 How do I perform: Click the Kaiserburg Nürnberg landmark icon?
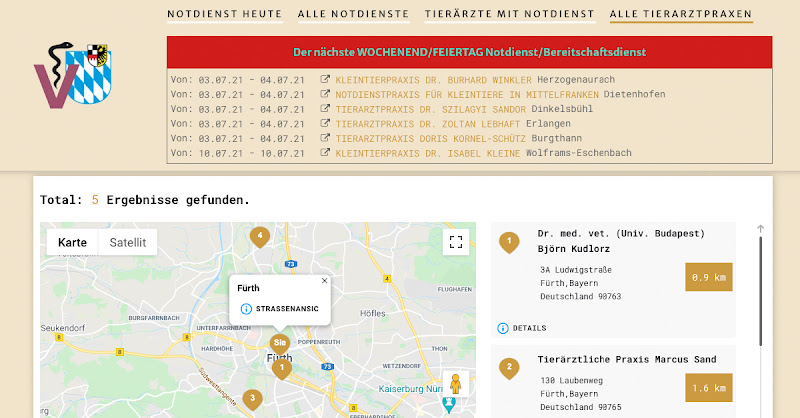[449, 405]
